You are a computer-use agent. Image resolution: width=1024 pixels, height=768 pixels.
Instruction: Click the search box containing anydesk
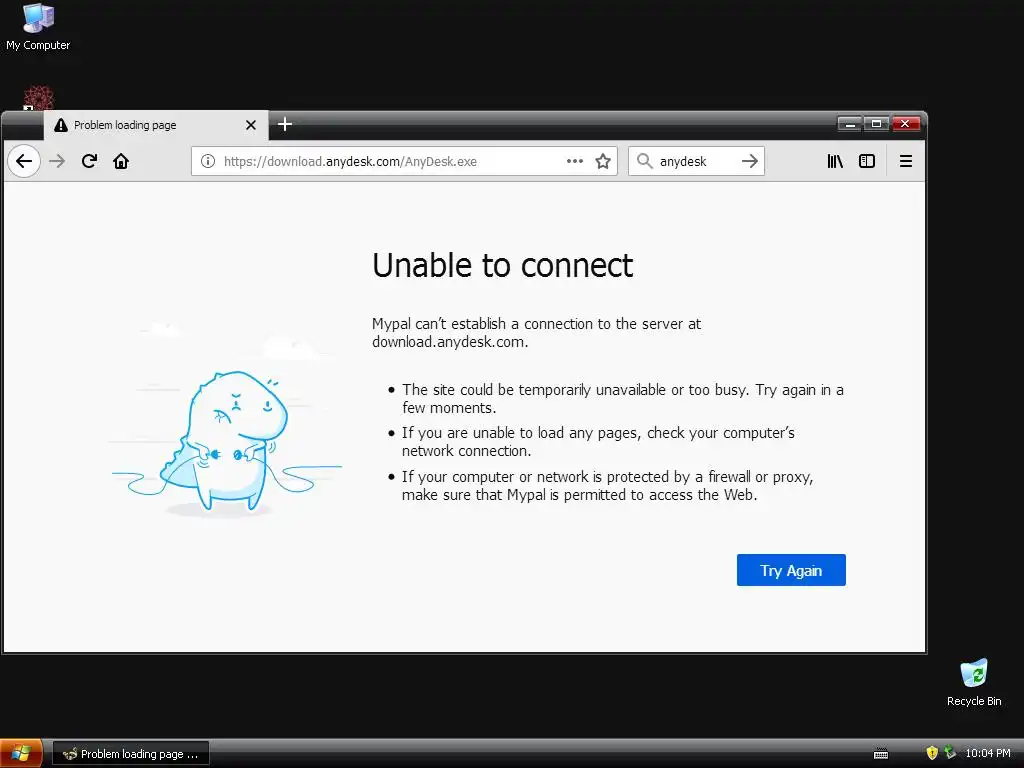click(696, 161)
